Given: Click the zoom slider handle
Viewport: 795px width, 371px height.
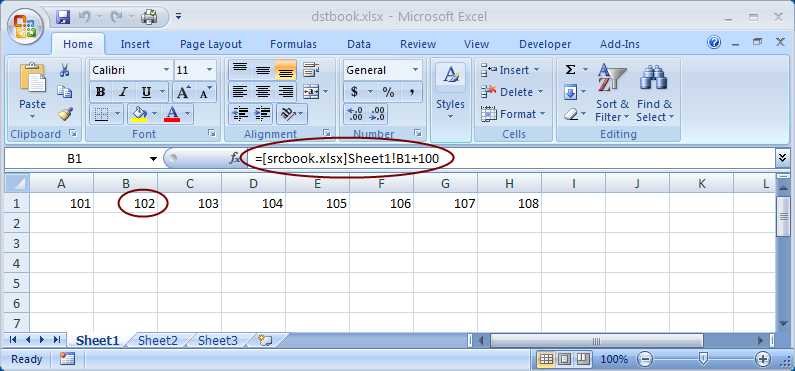Looking at the screenshot, I should pyautogui.click(x=703, y=359).
